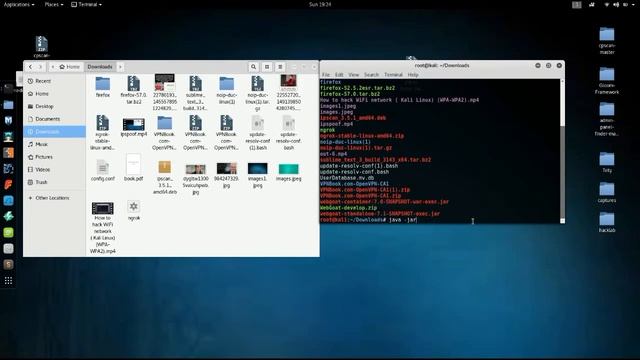640x360 pixels.
Task: Open the noip-duc-linux(1) folder
Action: [227, 90]
